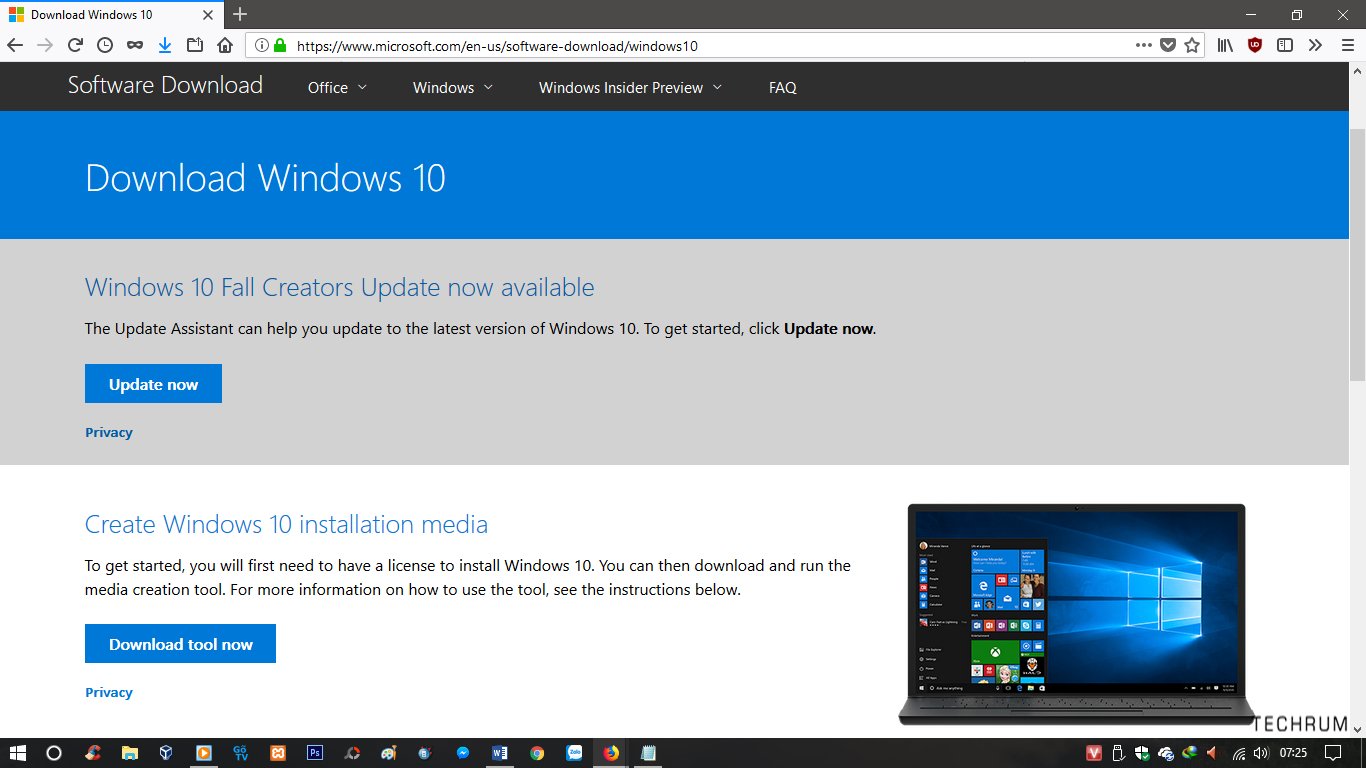Viewport: 1366px width, 768px height.
Task: Open the Windows action center notifications
Action: click(x=1333, y=753)
